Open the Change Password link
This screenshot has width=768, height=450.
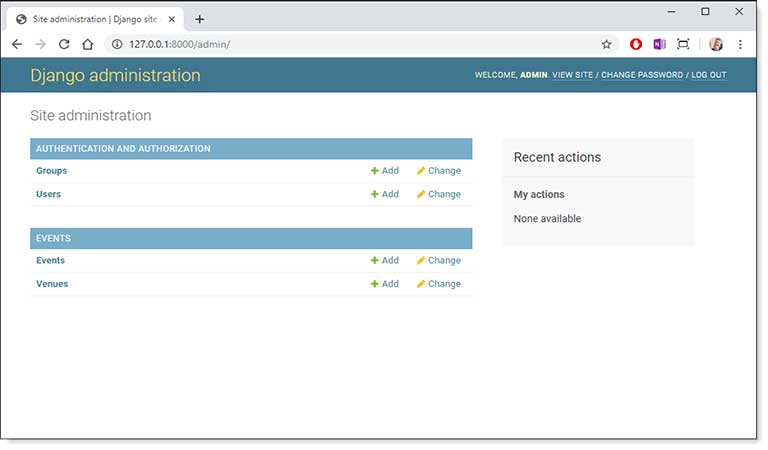pyautogui.click(x=642, y=75)
